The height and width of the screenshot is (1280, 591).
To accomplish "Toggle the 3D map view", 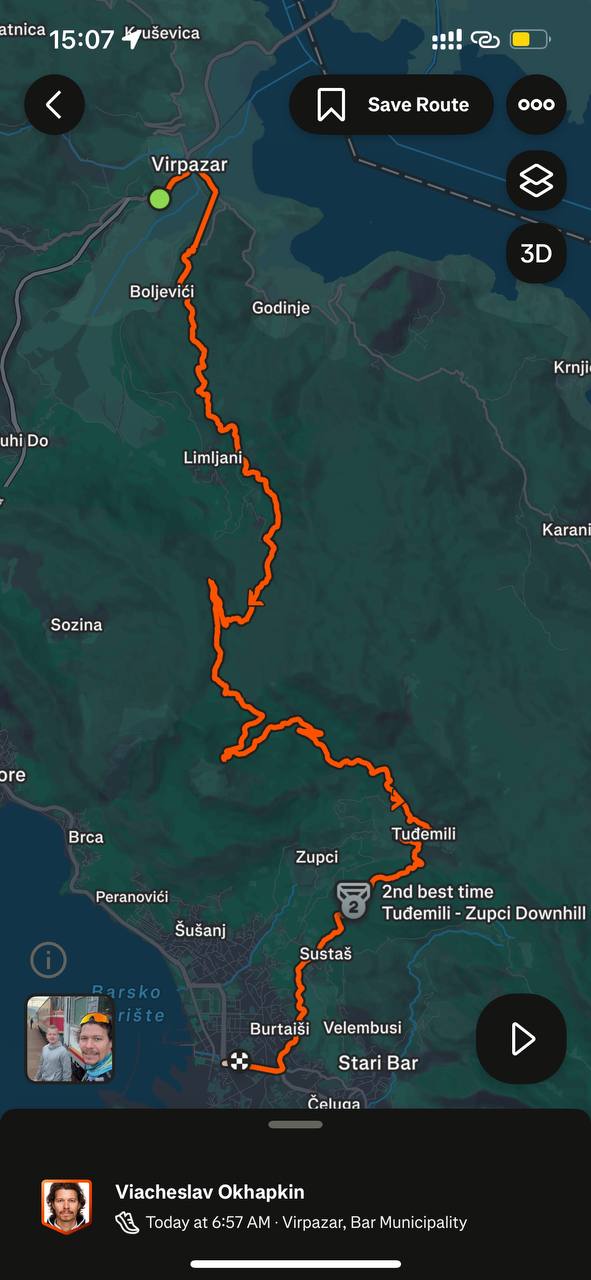I will [536, 253].
